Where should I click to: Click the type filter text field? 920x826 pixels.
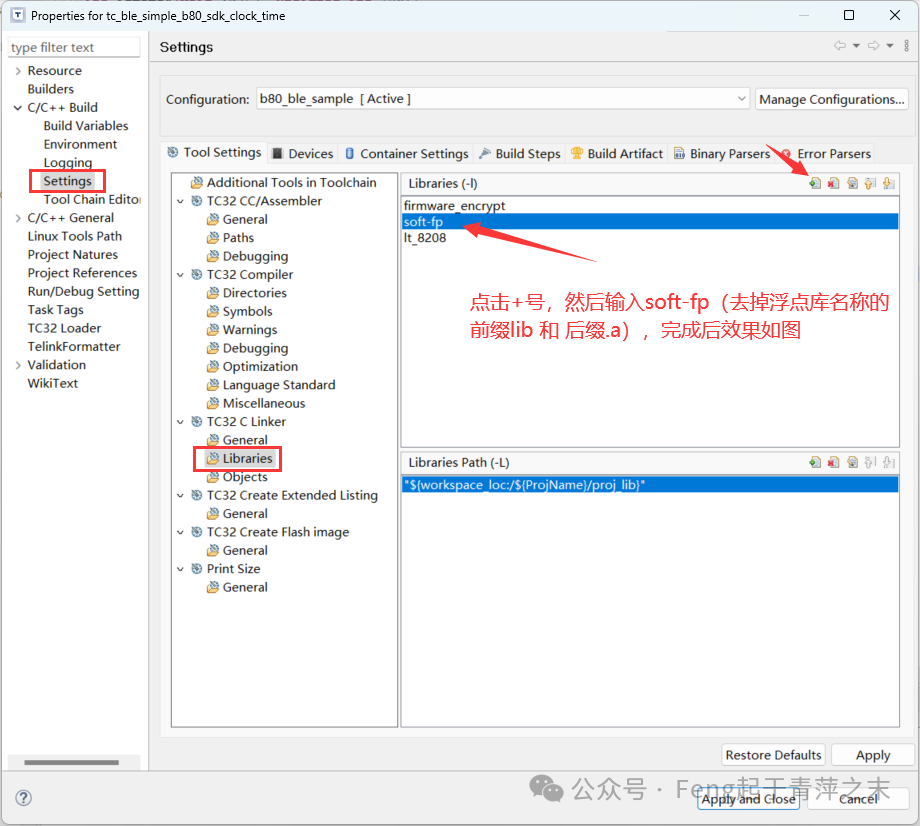[74, 47]
